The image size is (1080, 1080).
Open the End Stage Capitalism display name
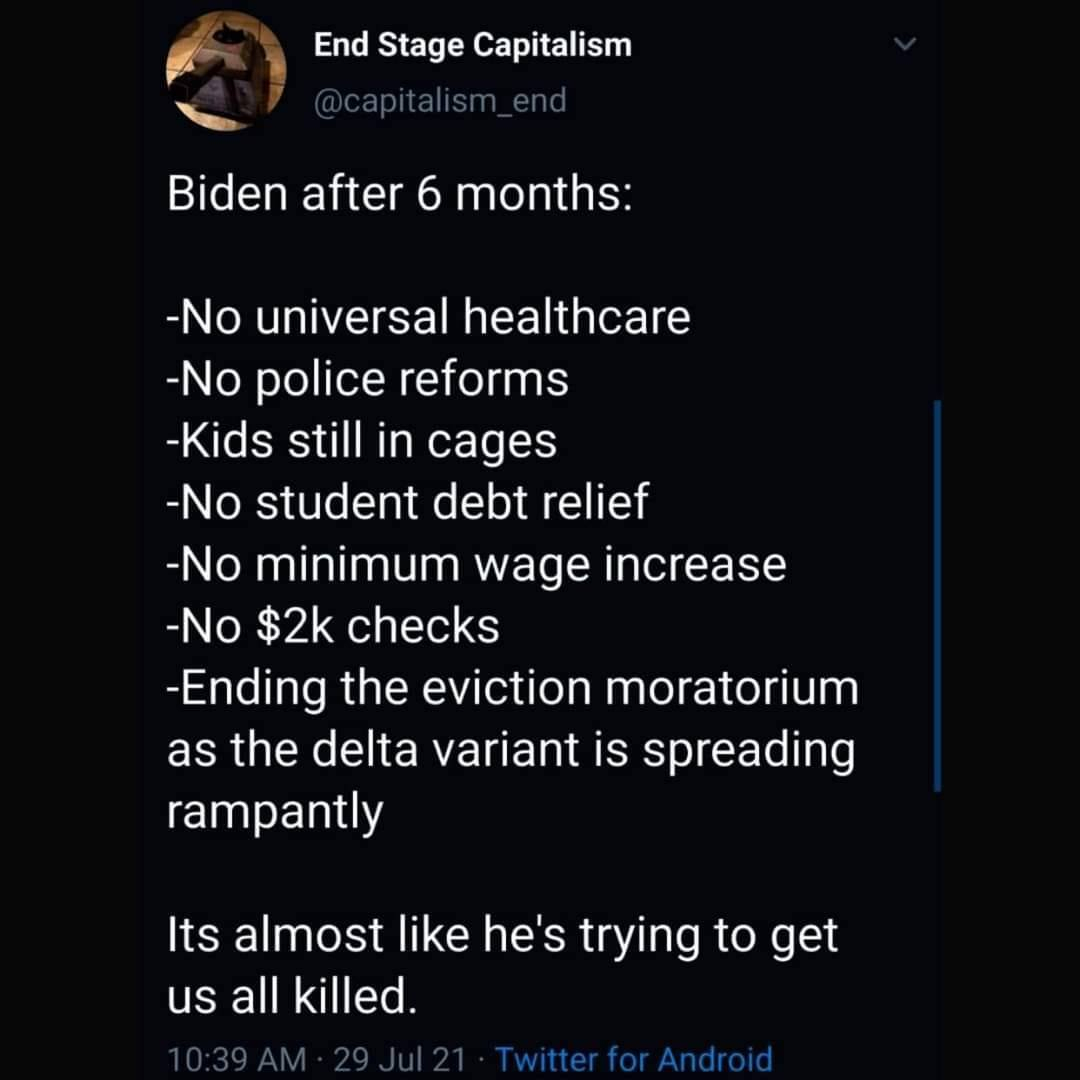pyautogui.click(x=473, y=45)
